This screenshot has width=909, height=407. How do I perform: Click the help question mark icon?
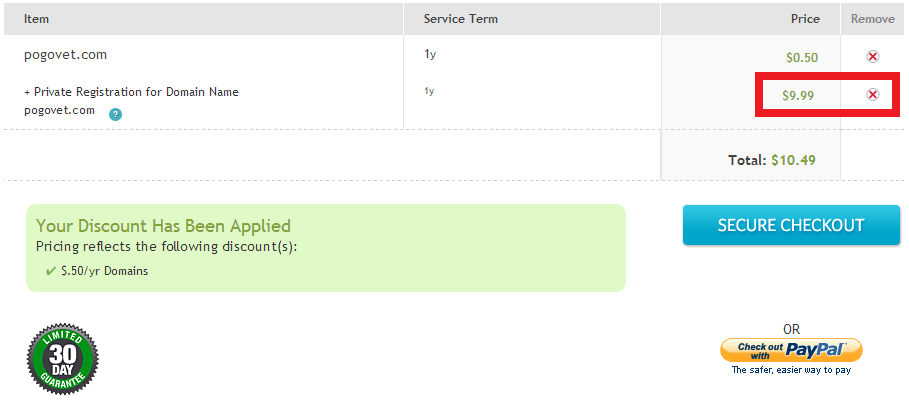pyautogui.click(x=116, y=114)
